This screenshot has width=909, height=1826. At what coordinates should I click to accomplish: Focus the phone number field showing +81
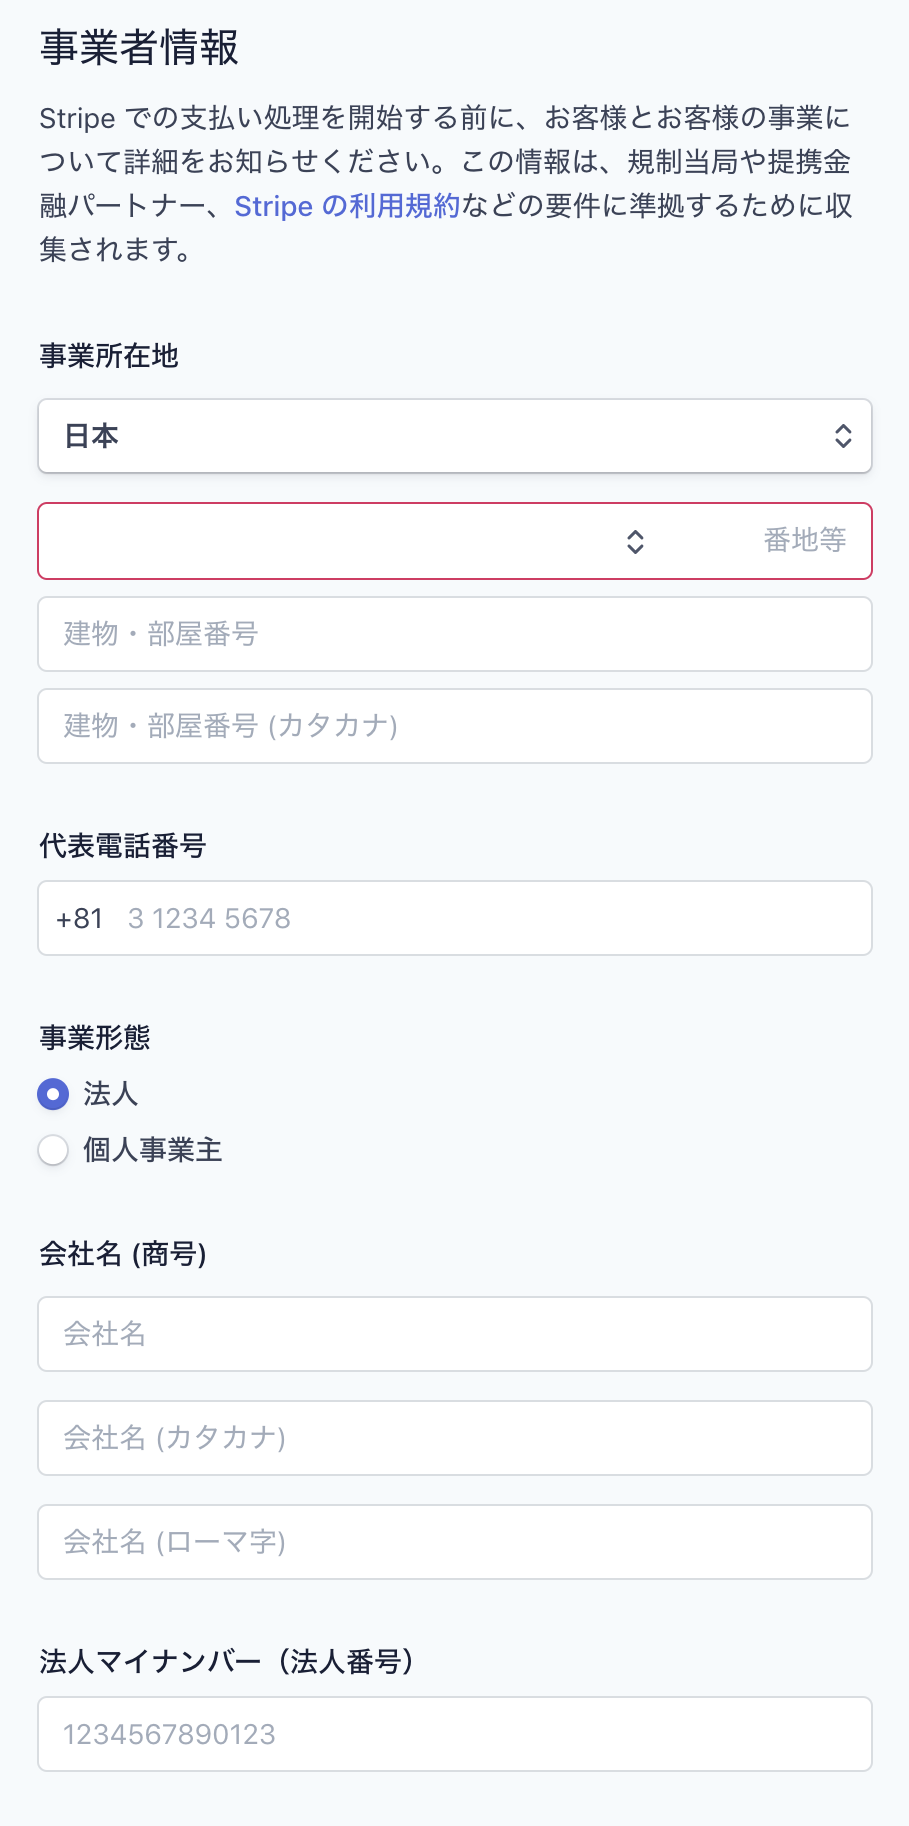[x=455, y=917]
